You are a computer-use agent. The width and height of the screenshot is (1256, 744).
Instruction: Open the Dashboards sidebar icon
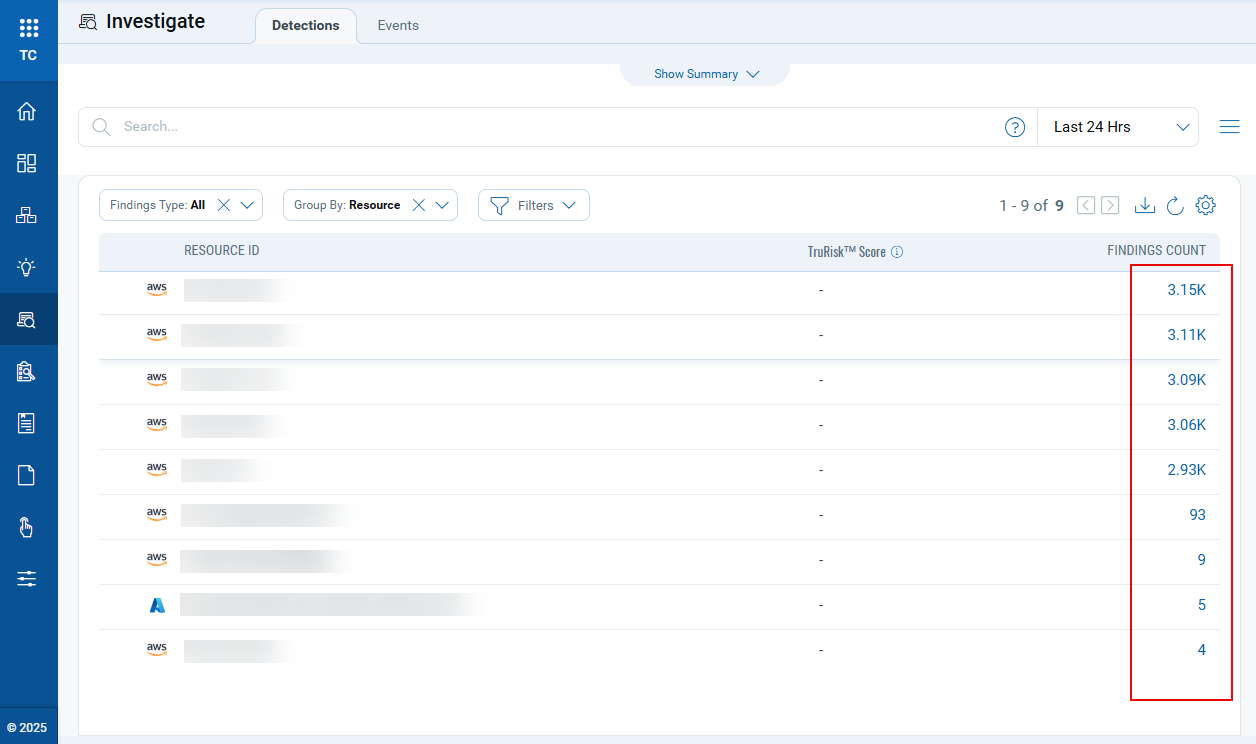(28, 162)
